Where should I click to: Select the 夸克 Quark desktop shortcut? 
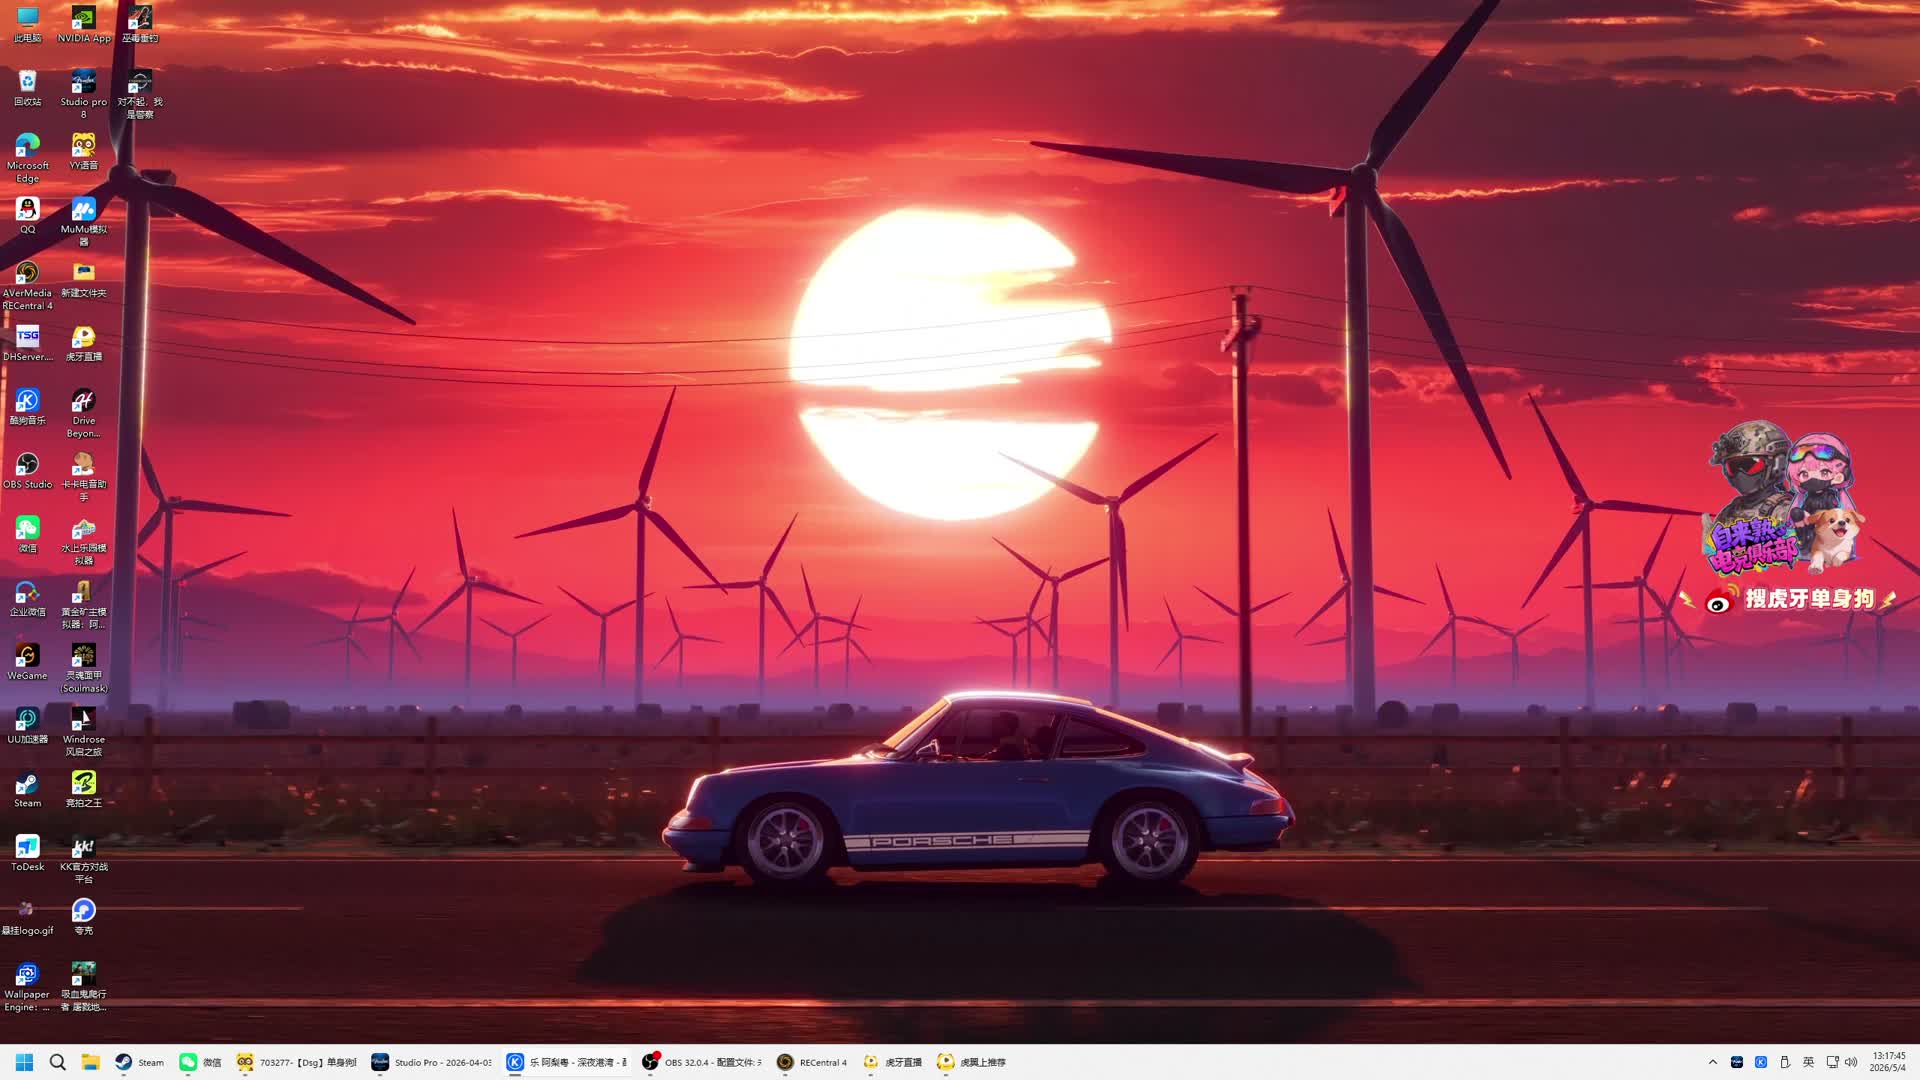click(84, 919)
